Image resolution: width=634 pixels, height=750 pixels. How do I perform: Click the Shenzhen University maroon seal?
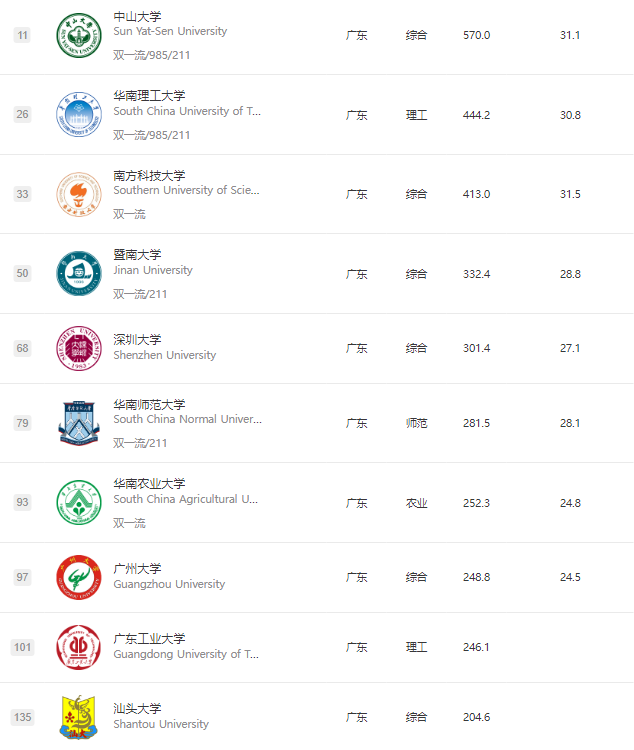pyautogui.click(x=79, y=348)
